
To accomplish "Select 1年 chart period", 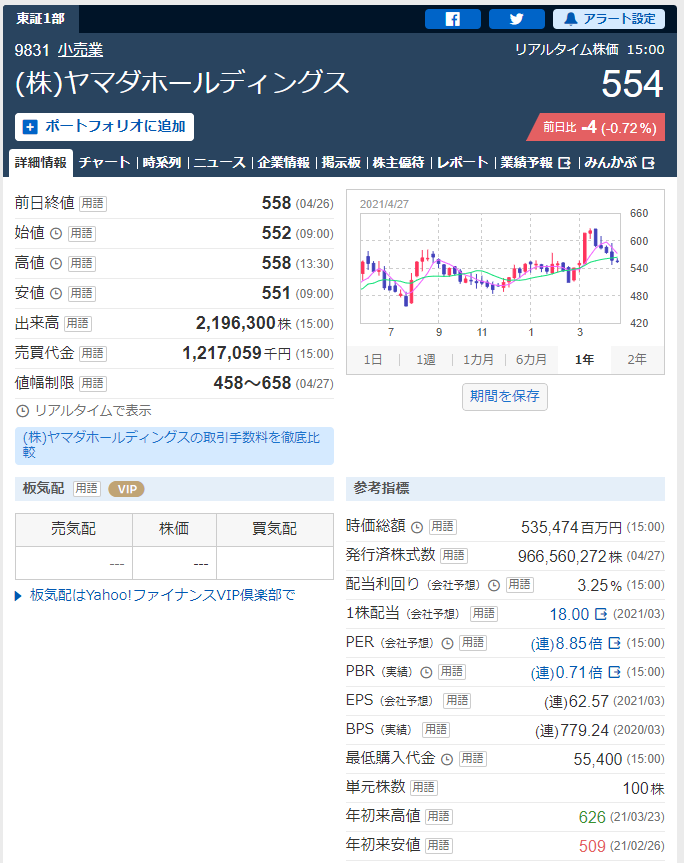I will click(x=584, y=360).
